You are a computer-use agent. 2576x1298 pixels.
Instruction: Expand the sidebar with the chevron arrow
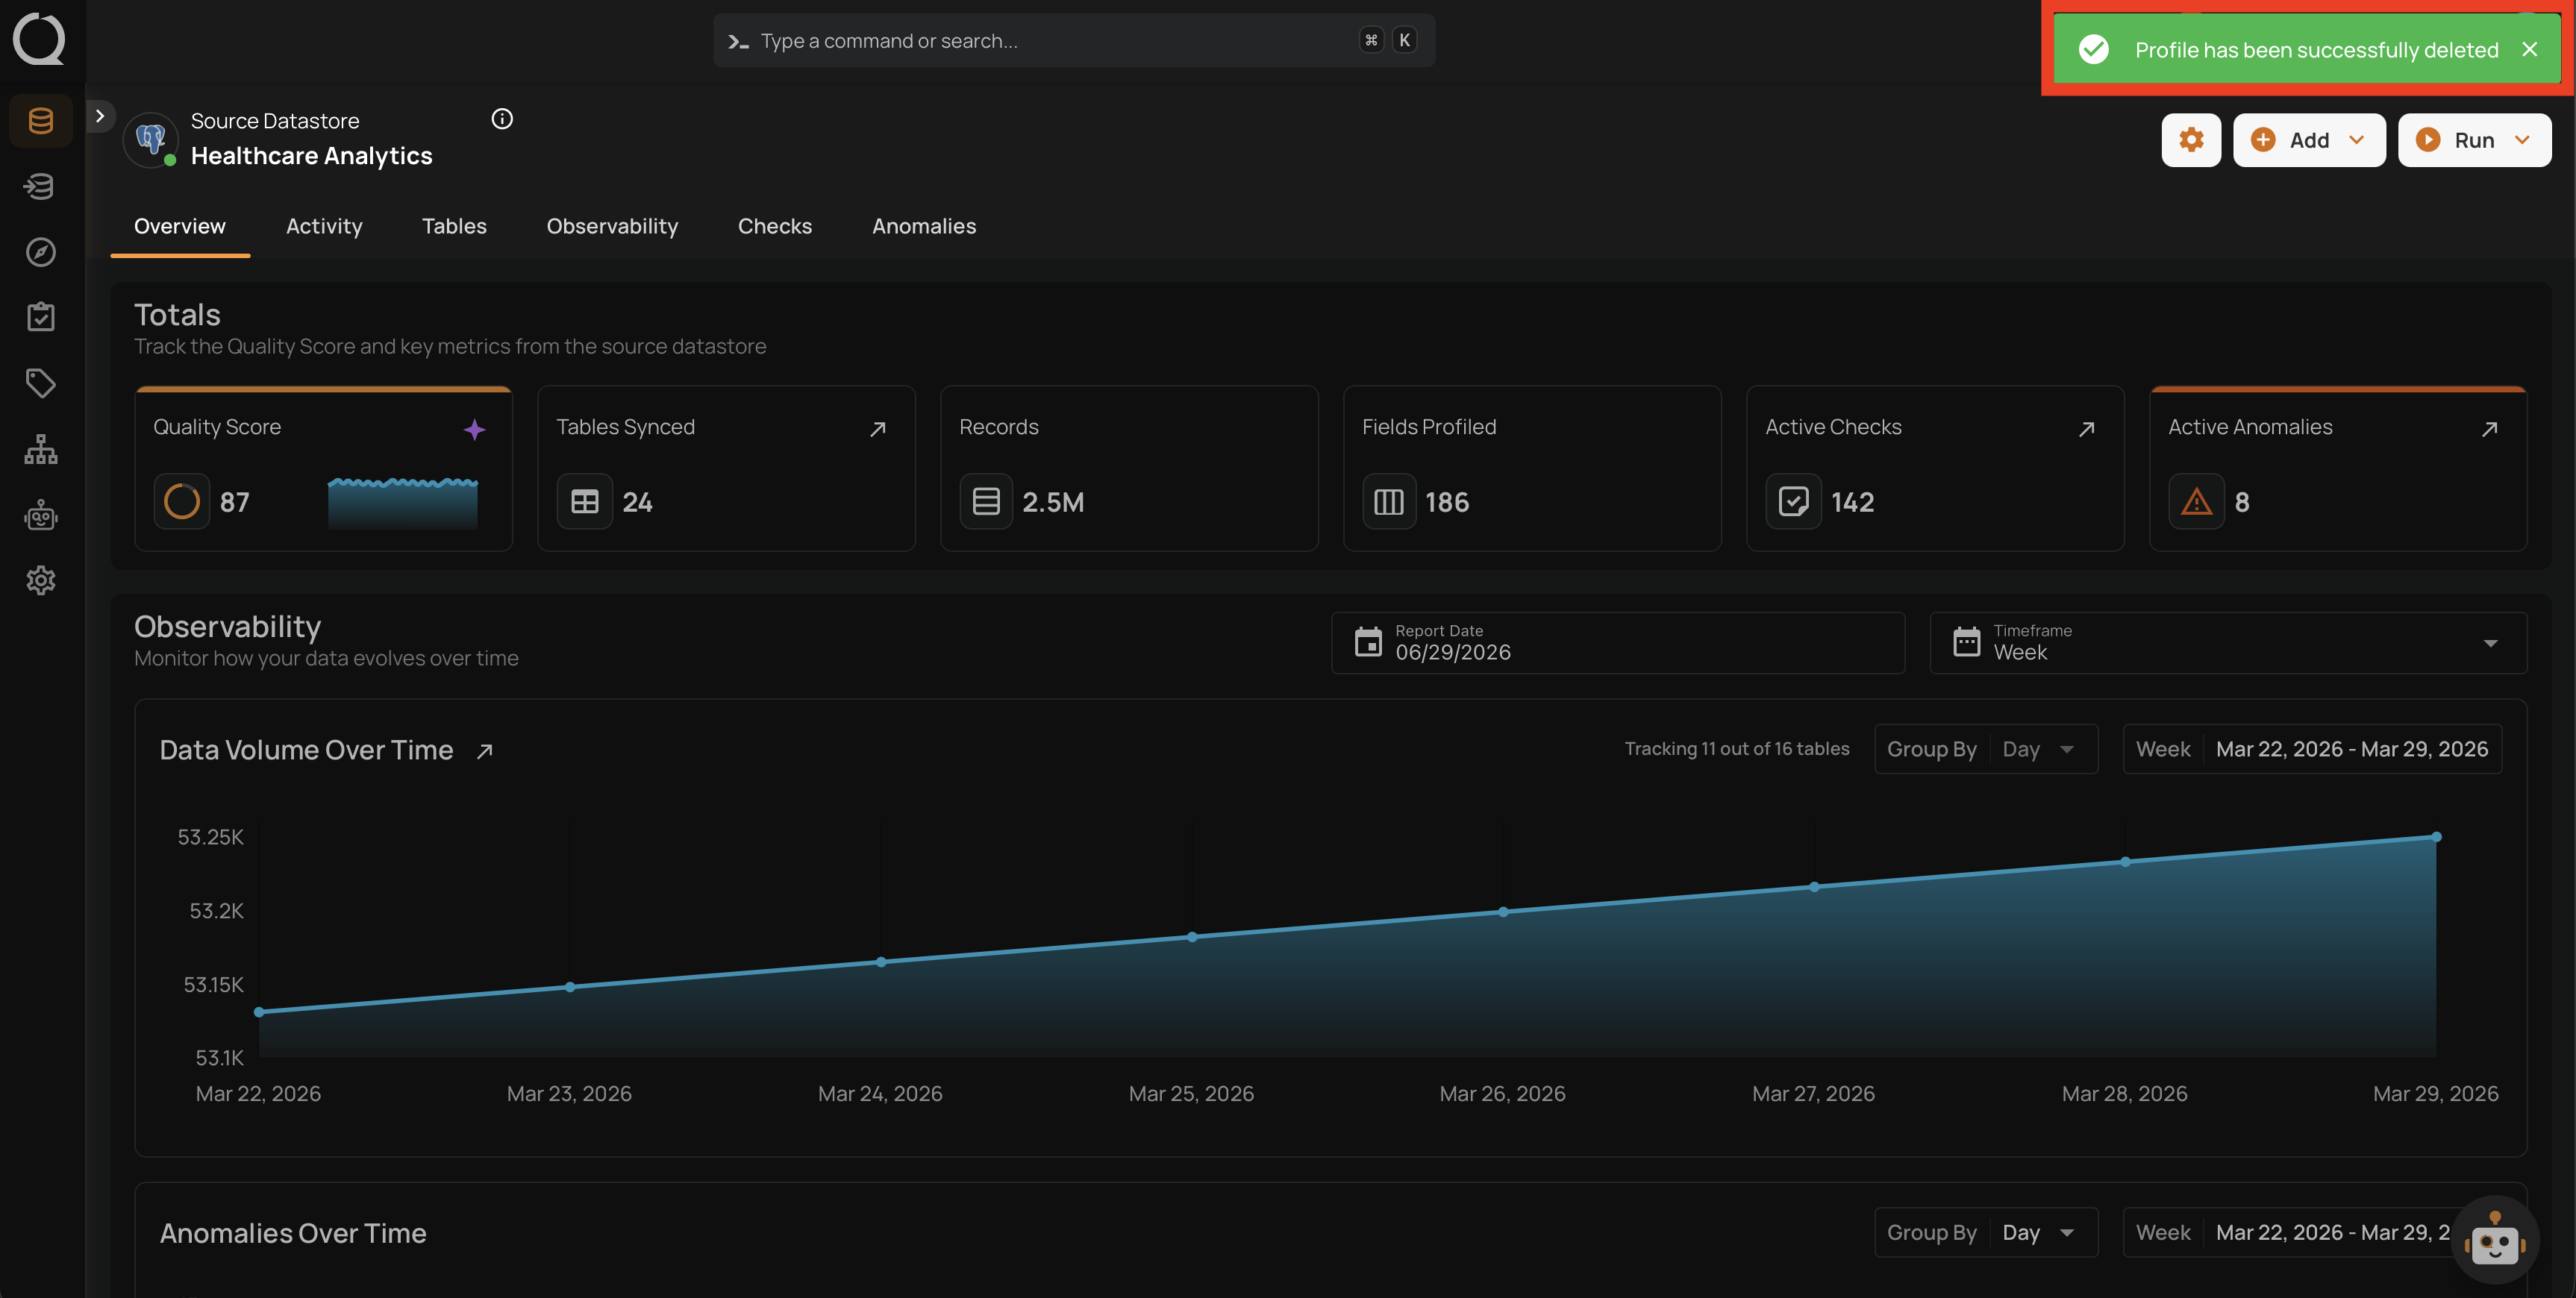point(100,116)
